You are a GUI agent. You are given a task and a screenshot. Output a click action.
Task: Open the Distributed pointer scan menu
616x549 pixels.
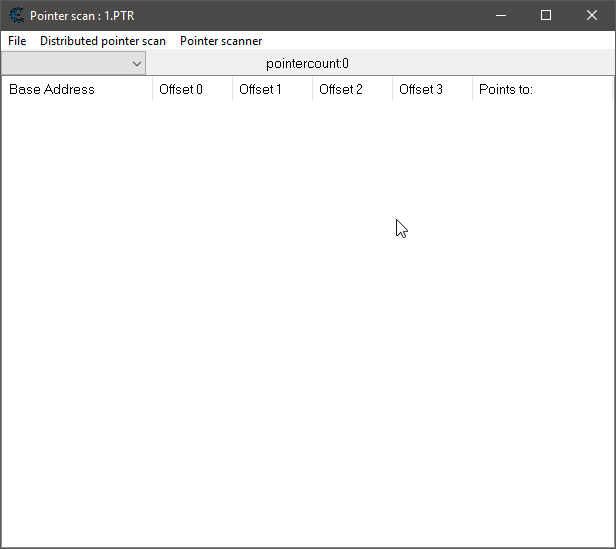click(103, 41)
